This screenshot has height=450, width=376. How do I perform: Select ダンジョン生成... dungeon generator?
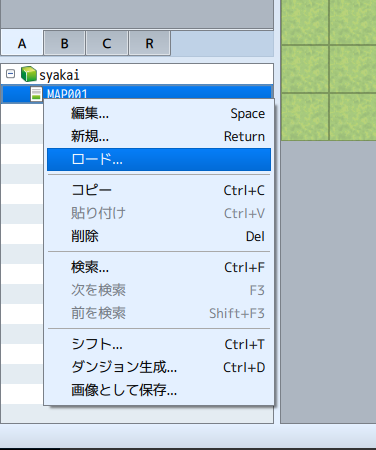pyautogui.click(x=159, y=367)
